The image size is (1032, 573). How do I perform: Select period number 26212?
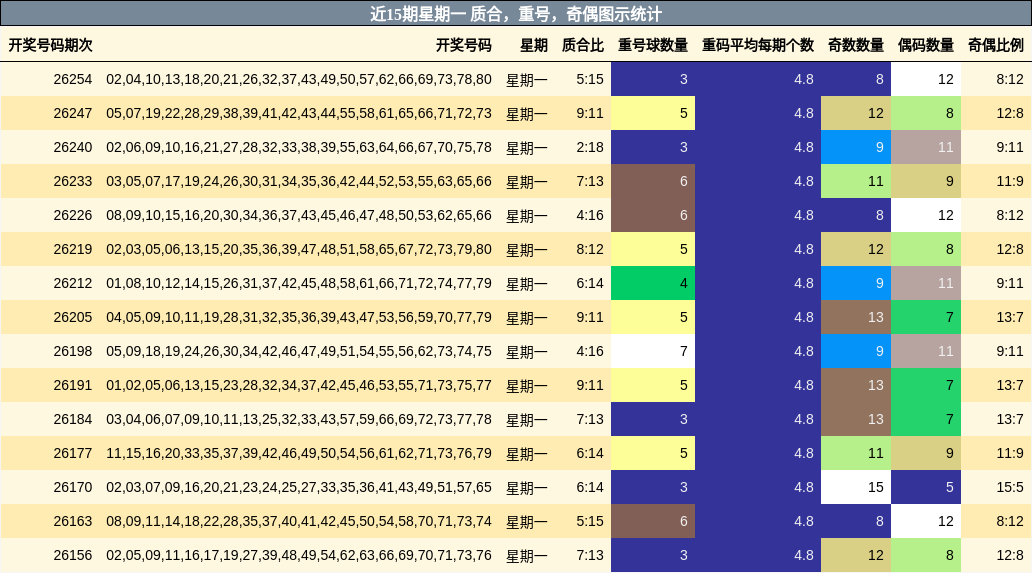(x=73, y=283)
